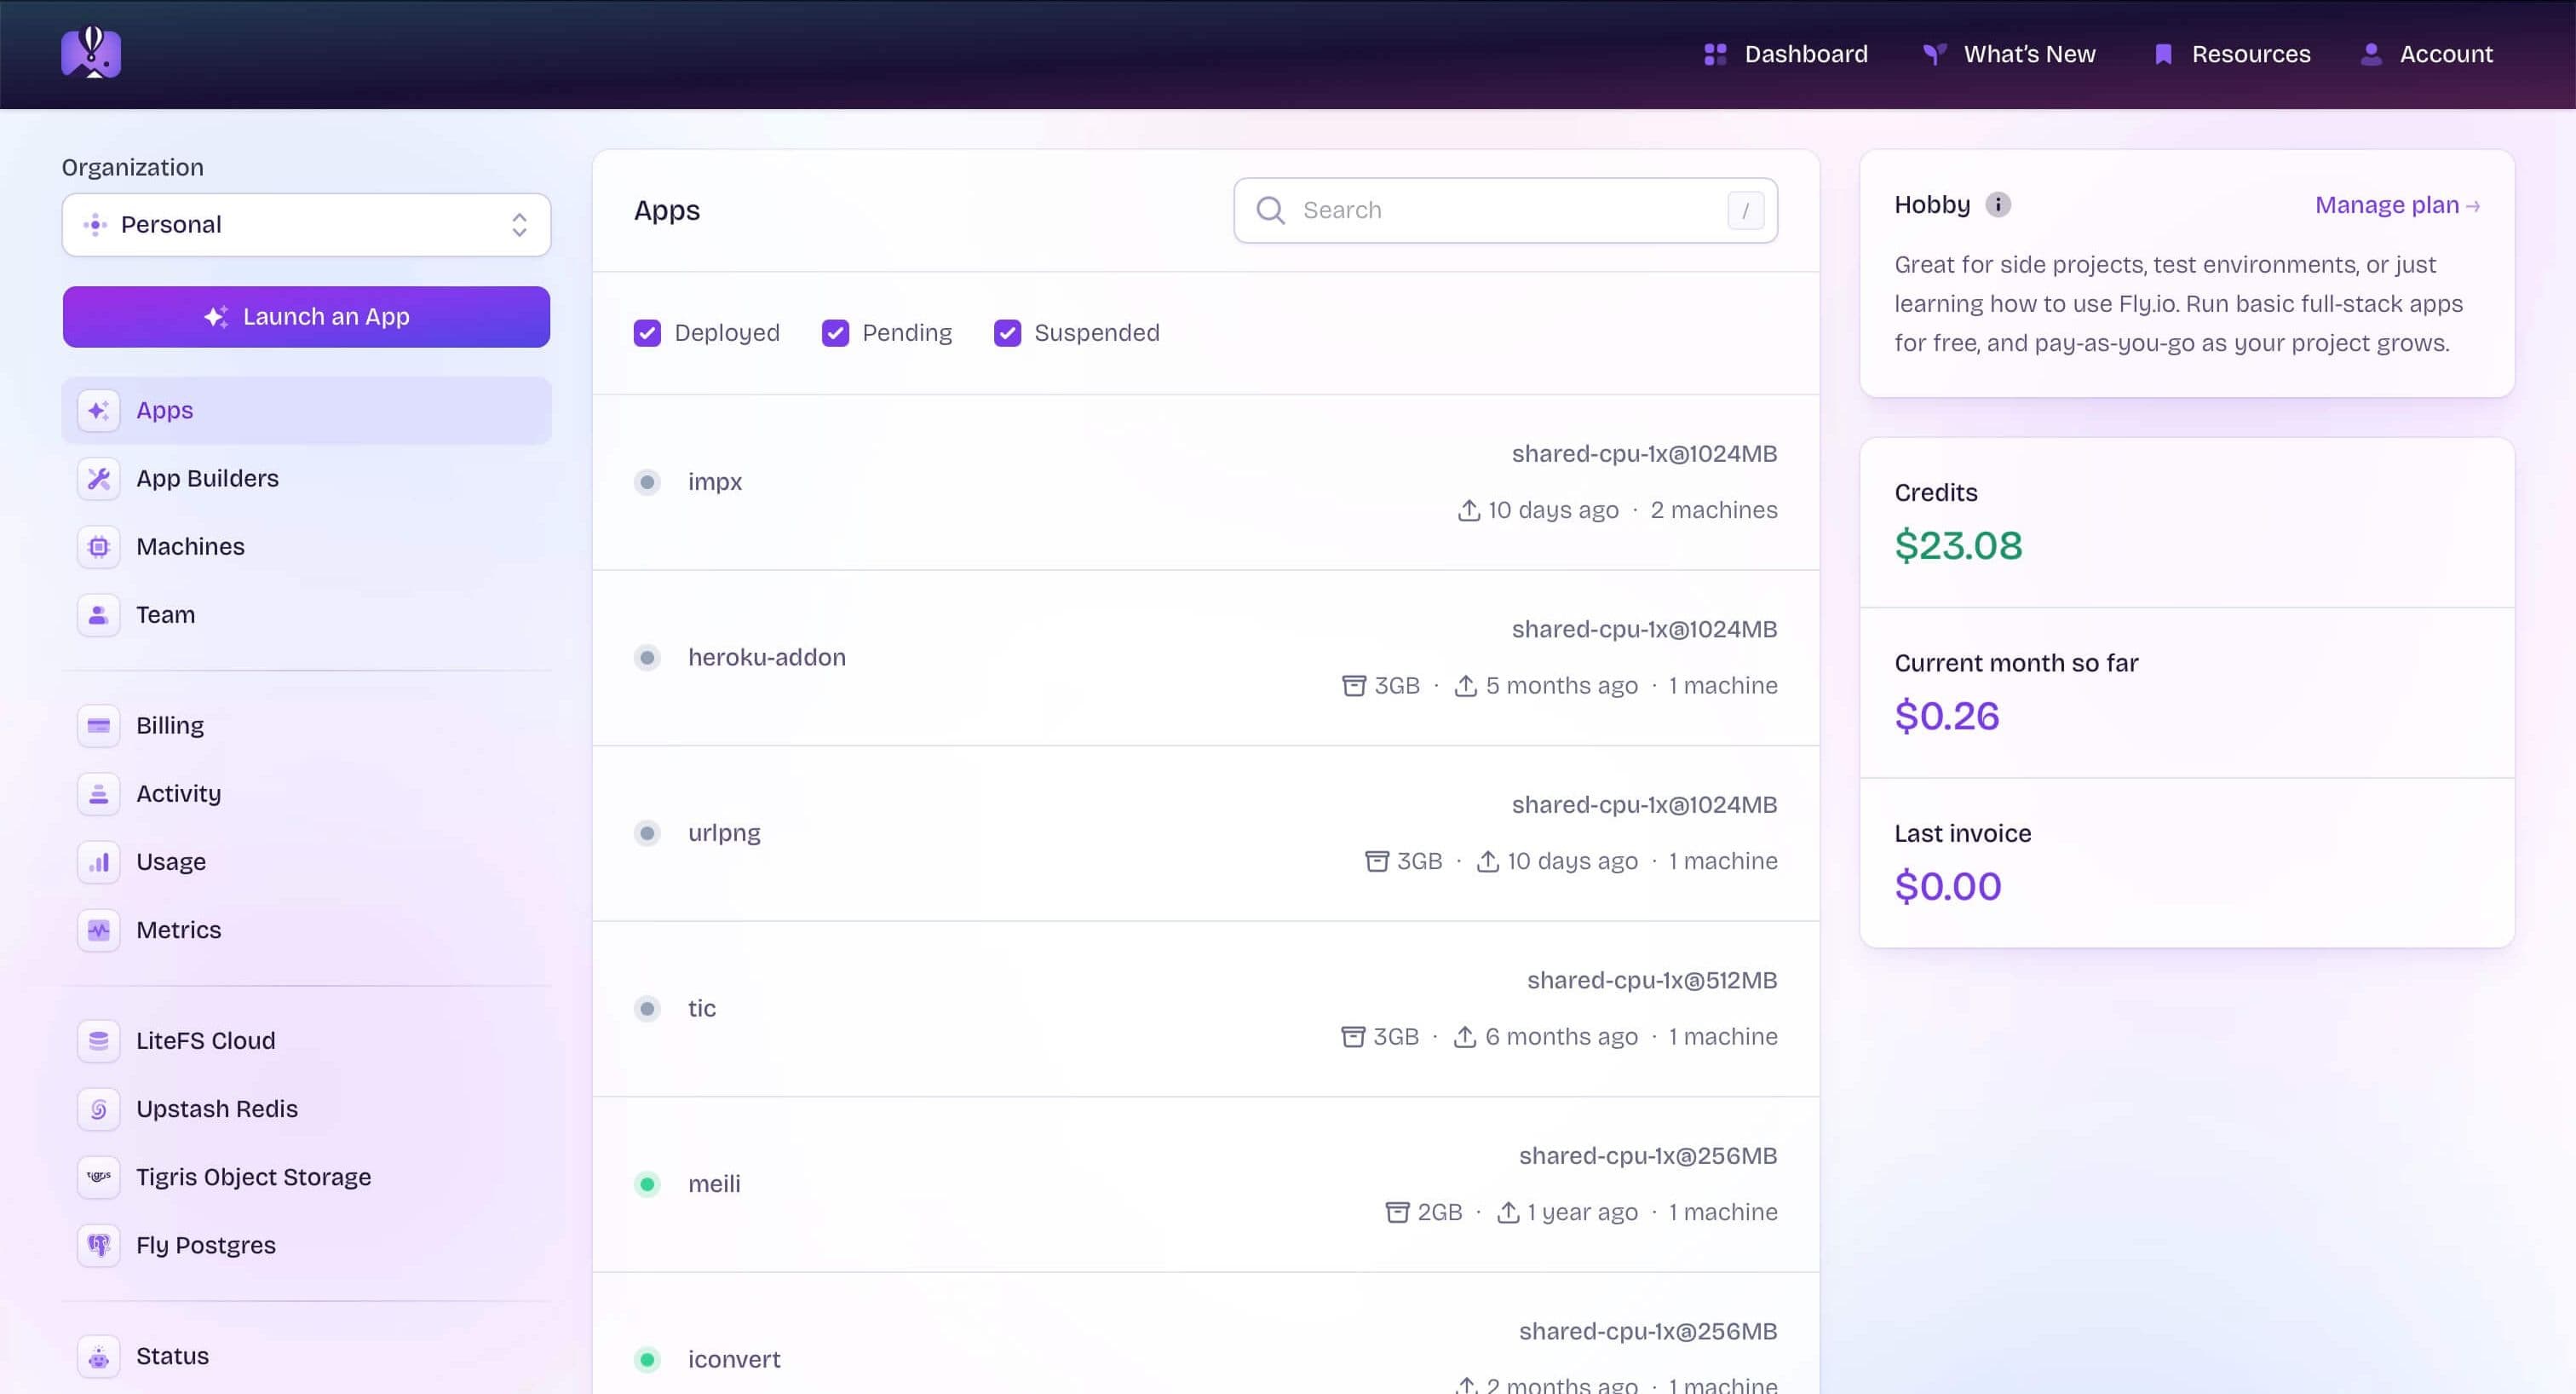Click the Fly.io logo in top navbar
Screen dimensions: 2576x1394
(91, 52)
